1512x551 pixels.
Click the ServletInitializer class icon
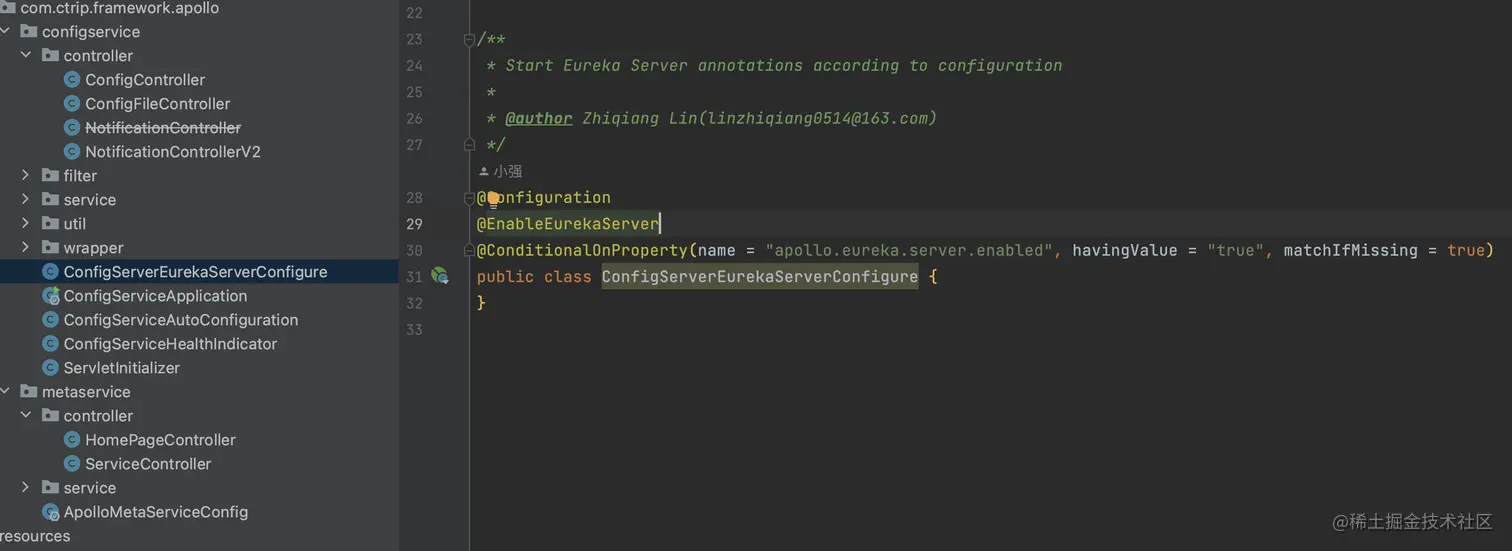coord(50,368)
